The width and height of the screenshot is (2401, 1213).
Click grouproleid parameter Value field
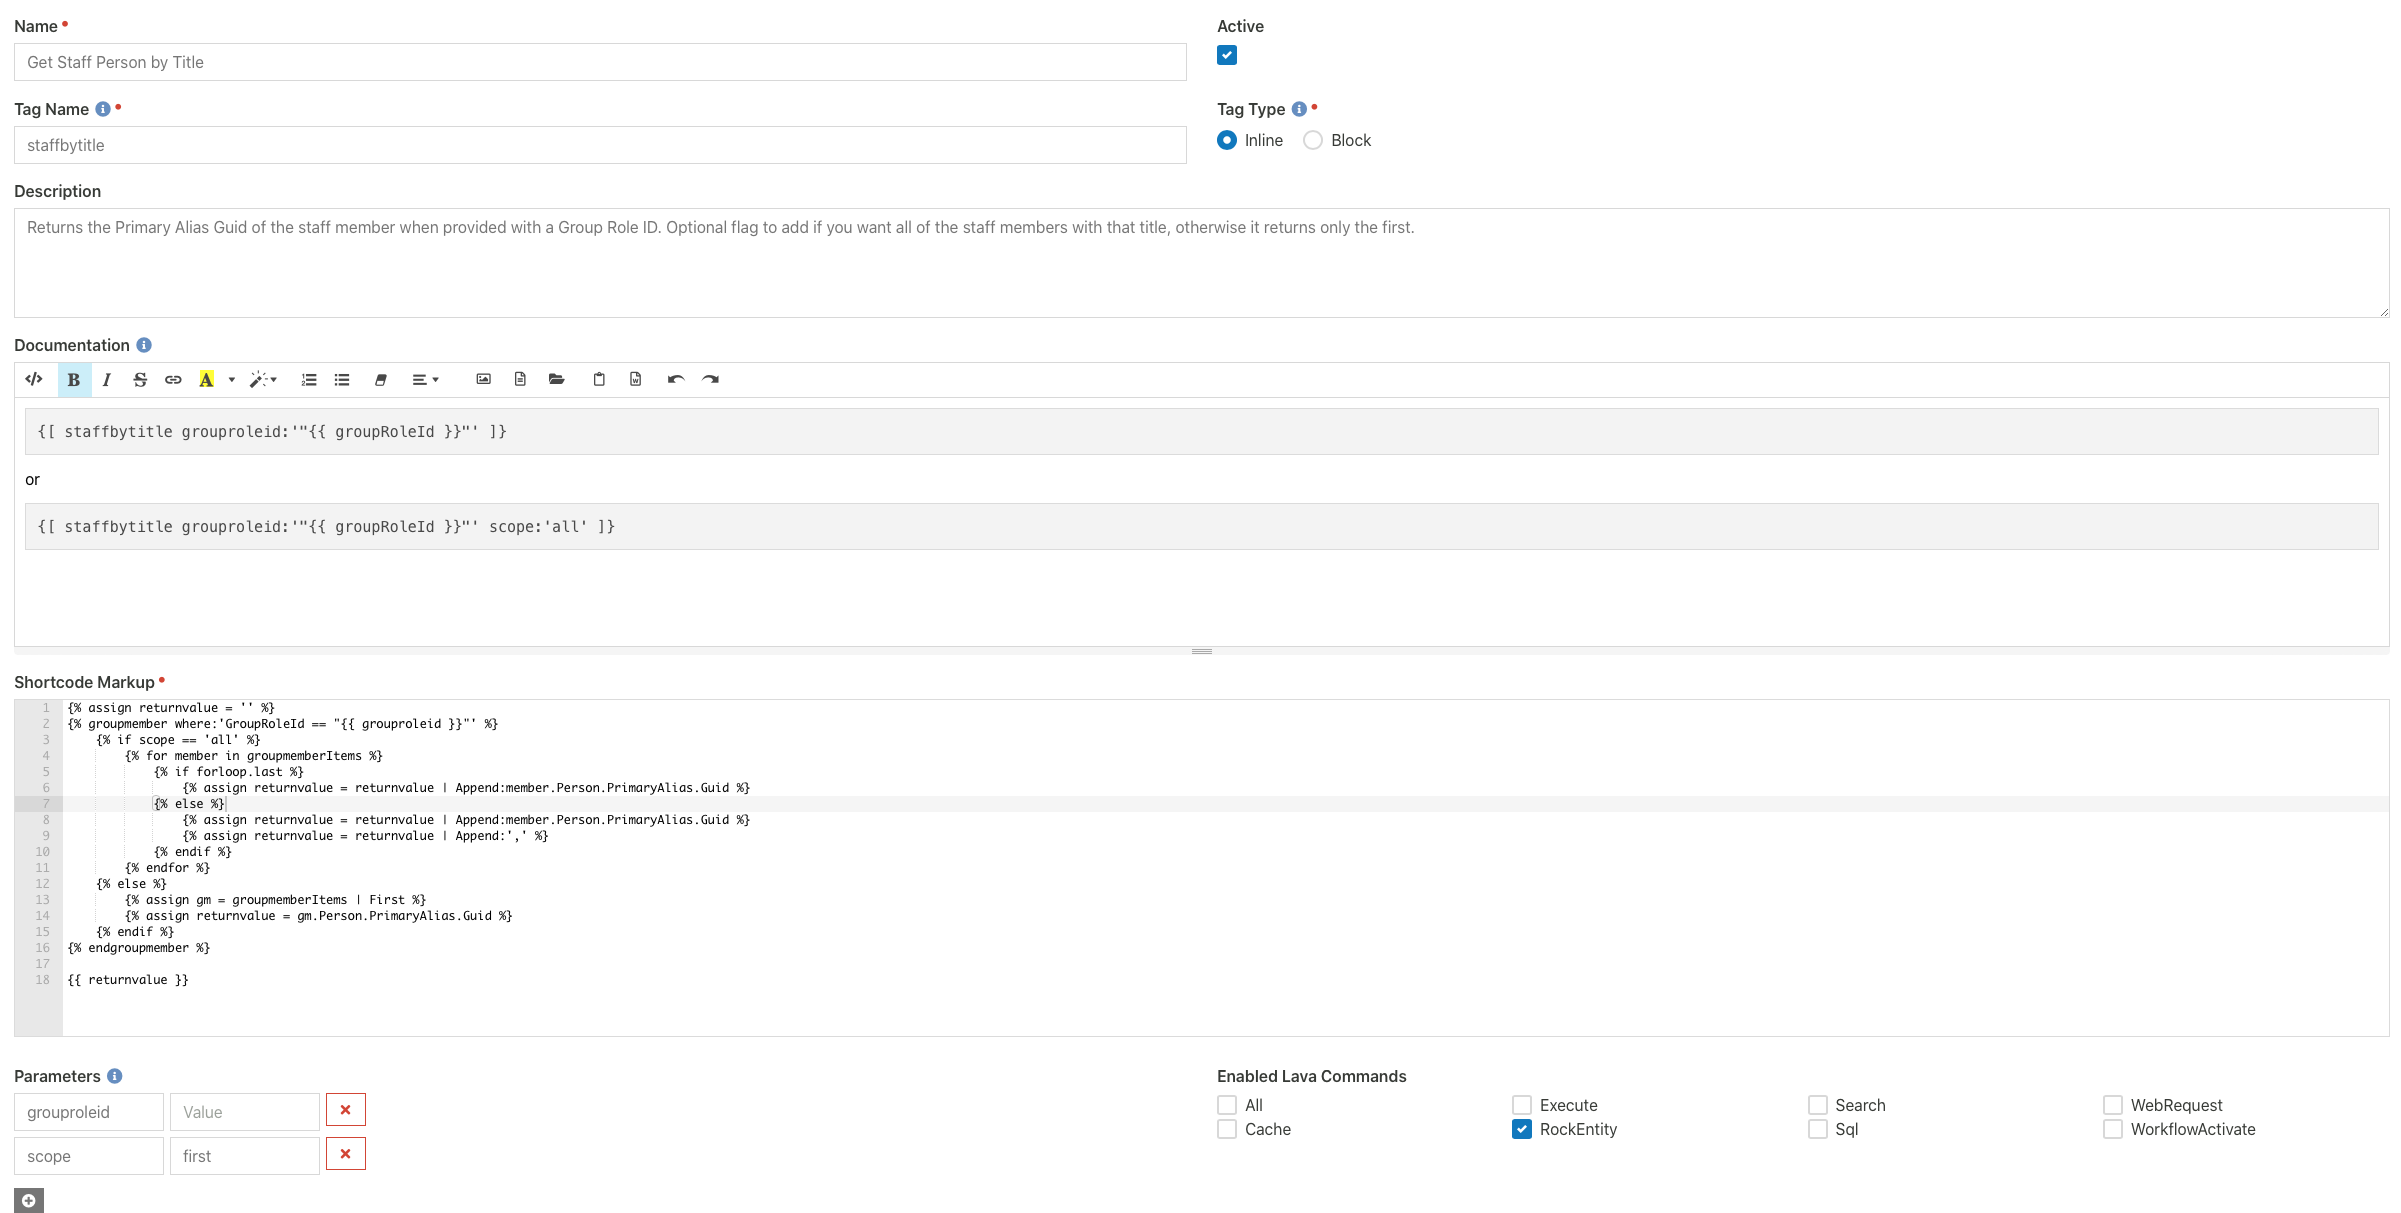tap(245, 1112)
